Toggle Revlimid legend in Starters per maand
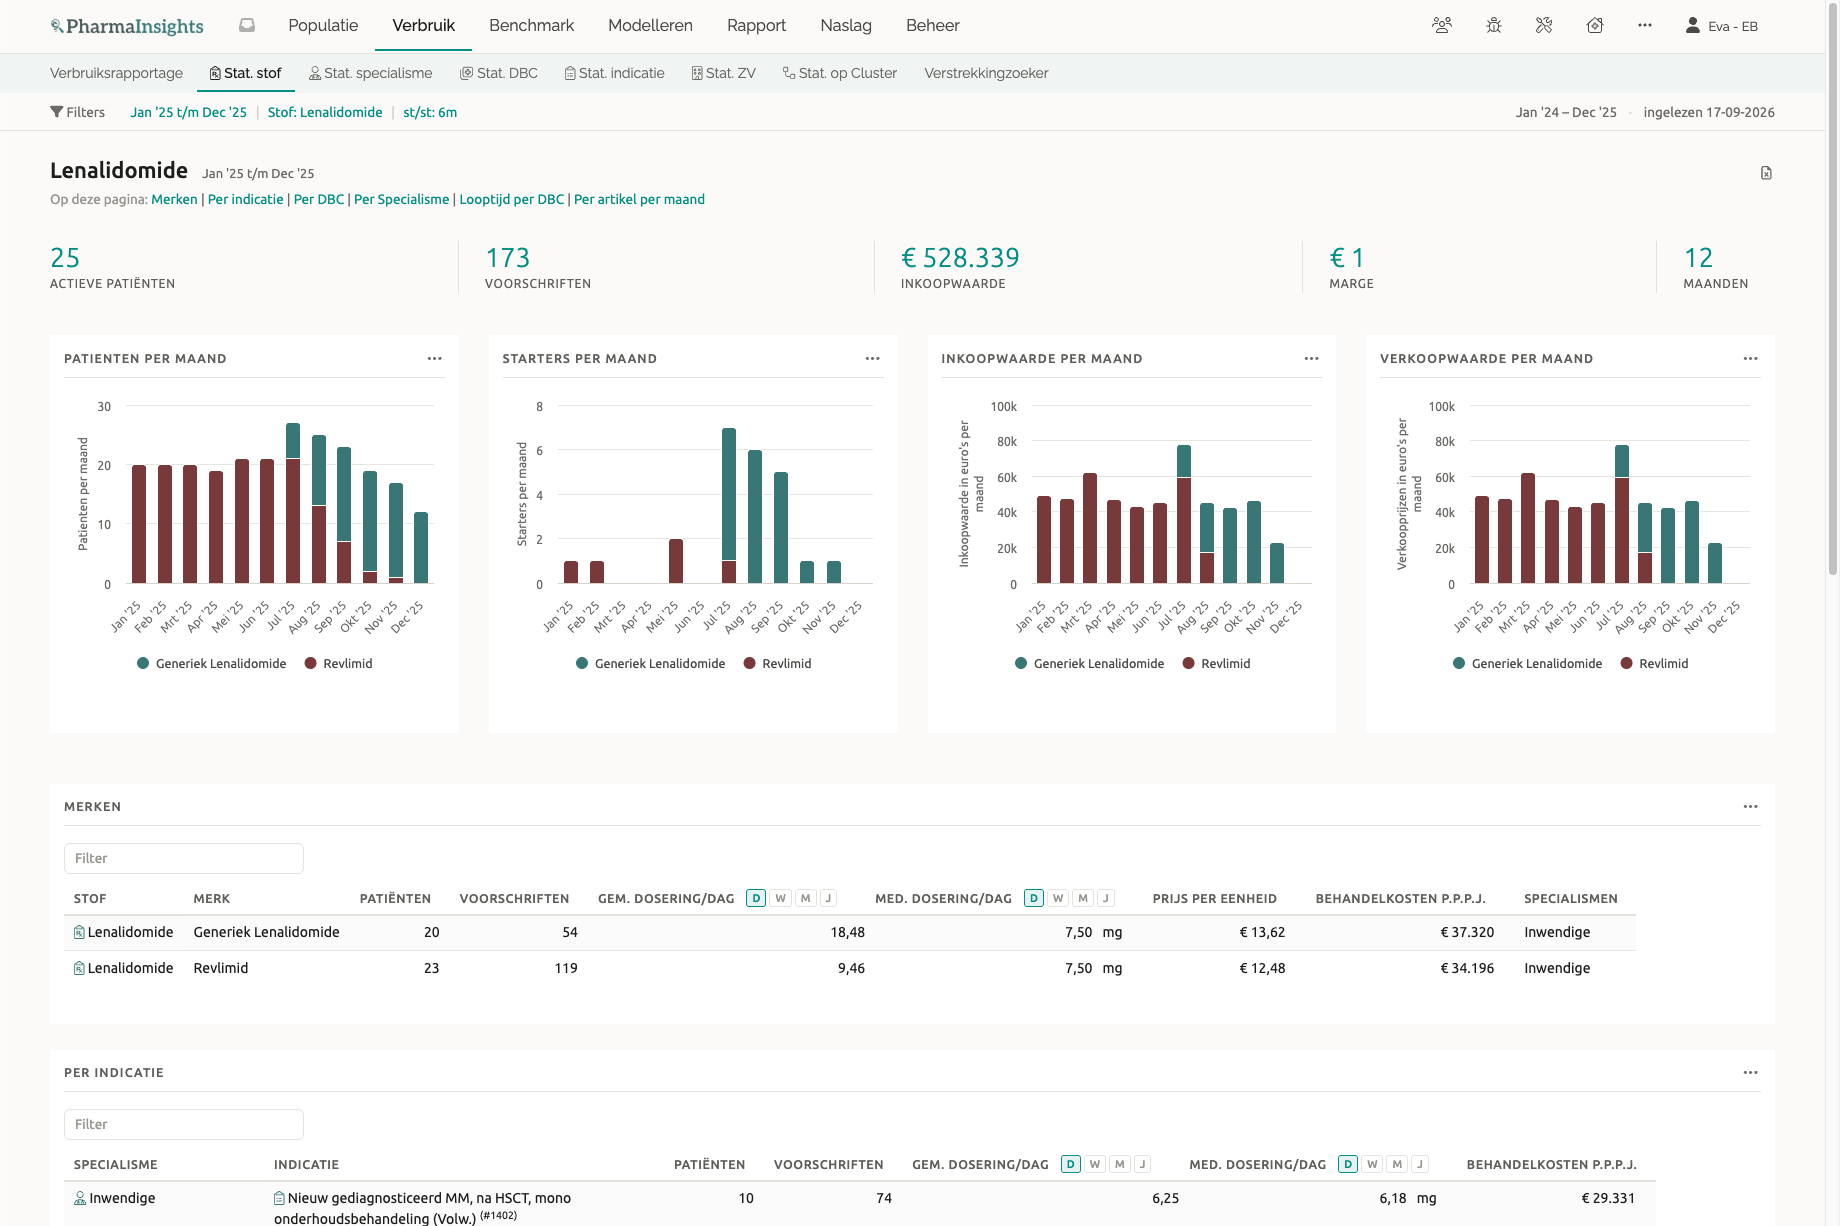Screen dimensions: 1840x1226 (778, 664)
